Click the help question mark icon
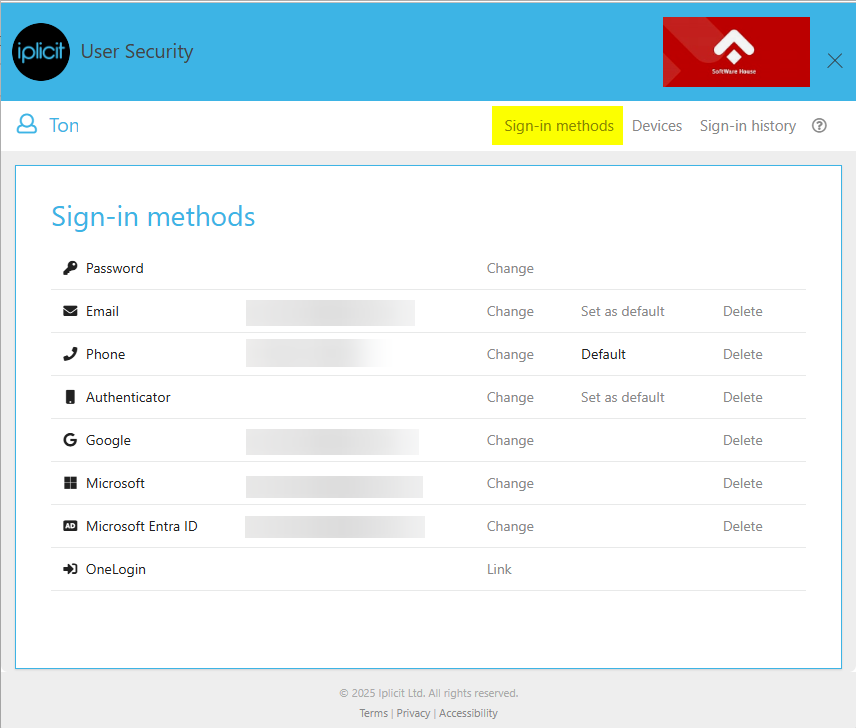 pyautogui.click(x=819, y=126)
